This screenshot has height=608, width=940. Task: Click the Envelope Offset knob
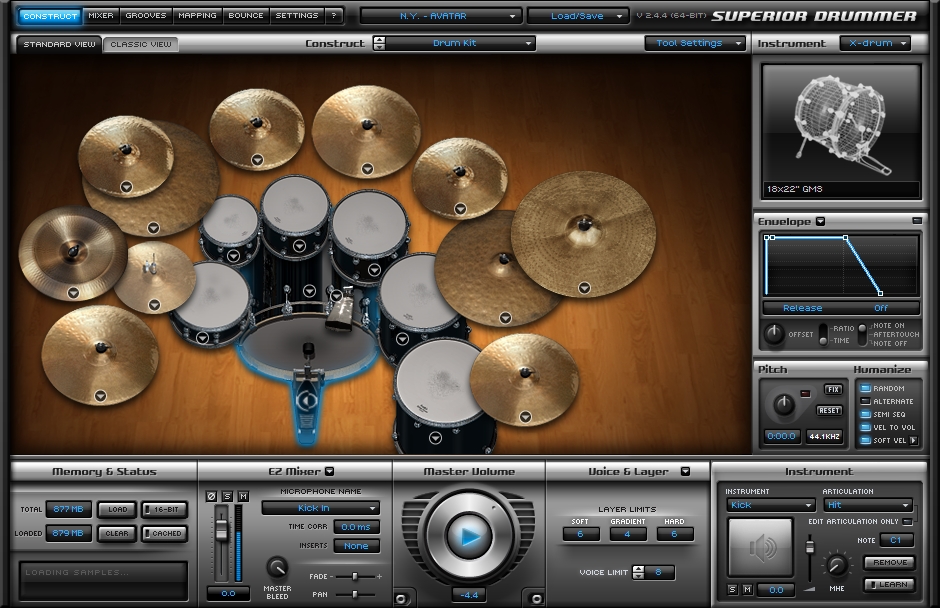tap(773, 335)
